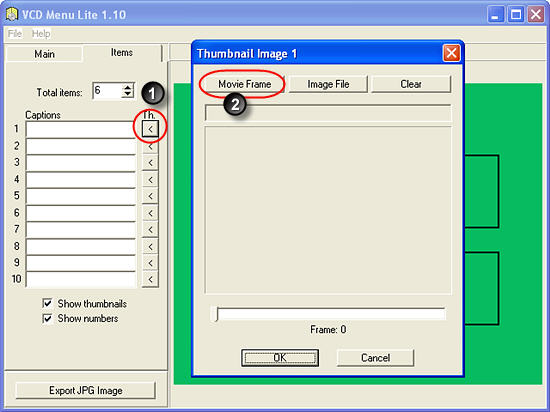This screenshot has width=550, height=412.
Task: Switch to the Main tab
Action: [45, 54]
